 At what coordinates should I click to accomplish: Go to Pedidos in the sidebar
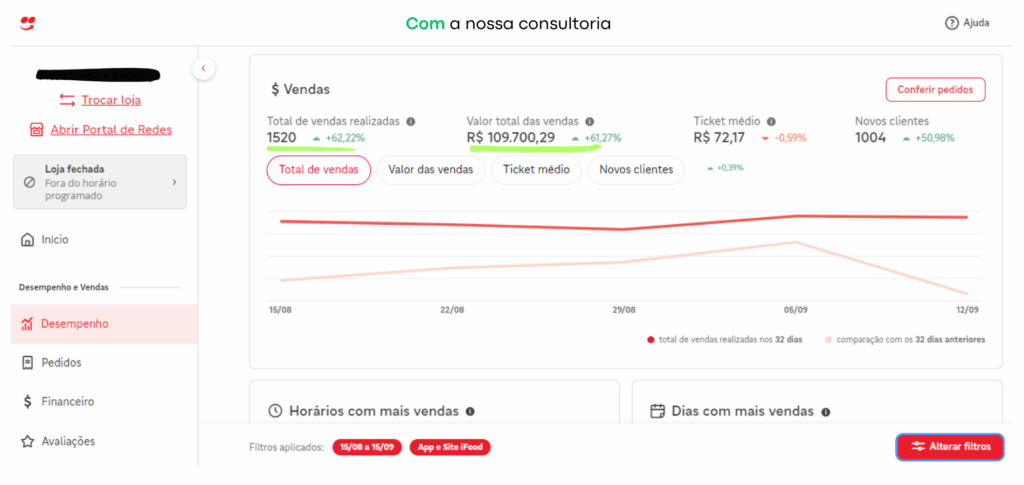(x=61, y=363)
